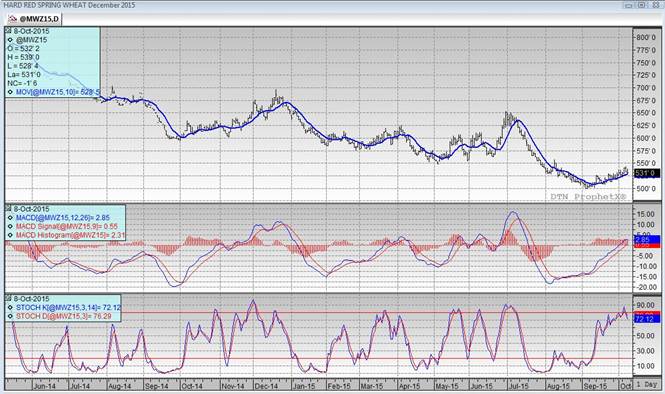Click the blue 2.85 MACD value flag
665x394 pixels.
click(646, 240)
